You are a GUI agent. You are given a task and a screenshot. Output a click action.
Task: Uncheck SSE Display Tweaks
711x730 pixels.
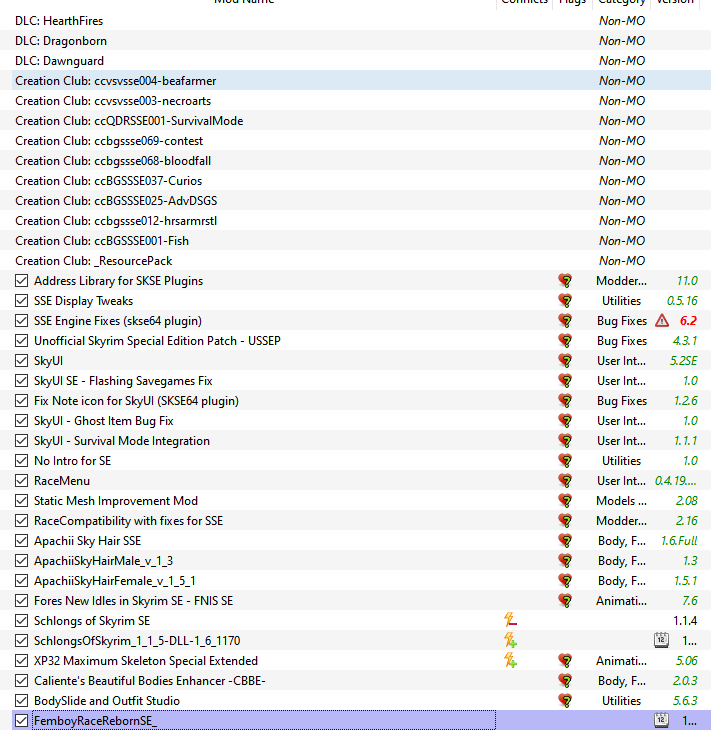[21, 301]
